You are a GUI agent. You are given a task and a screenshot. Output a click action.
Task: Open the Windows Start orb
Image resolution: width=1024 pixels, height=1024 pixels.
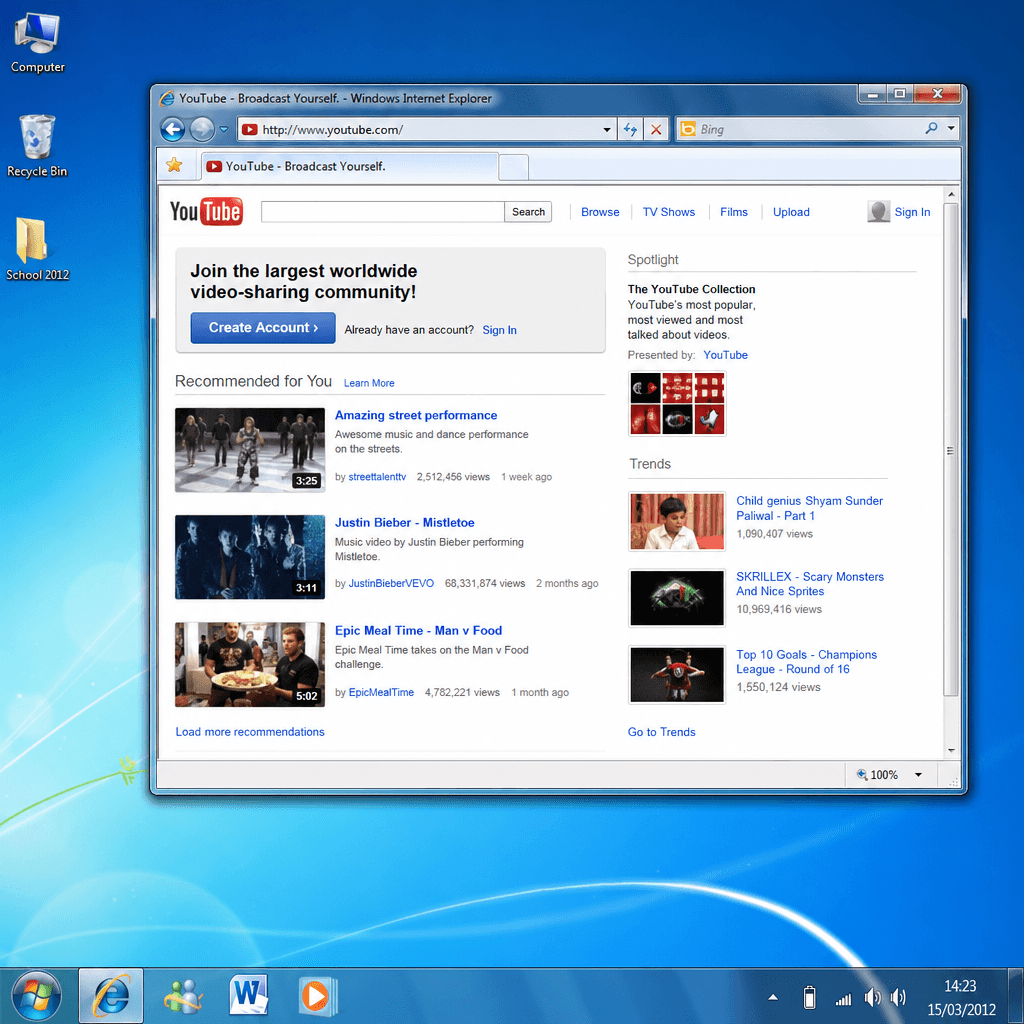37,997
